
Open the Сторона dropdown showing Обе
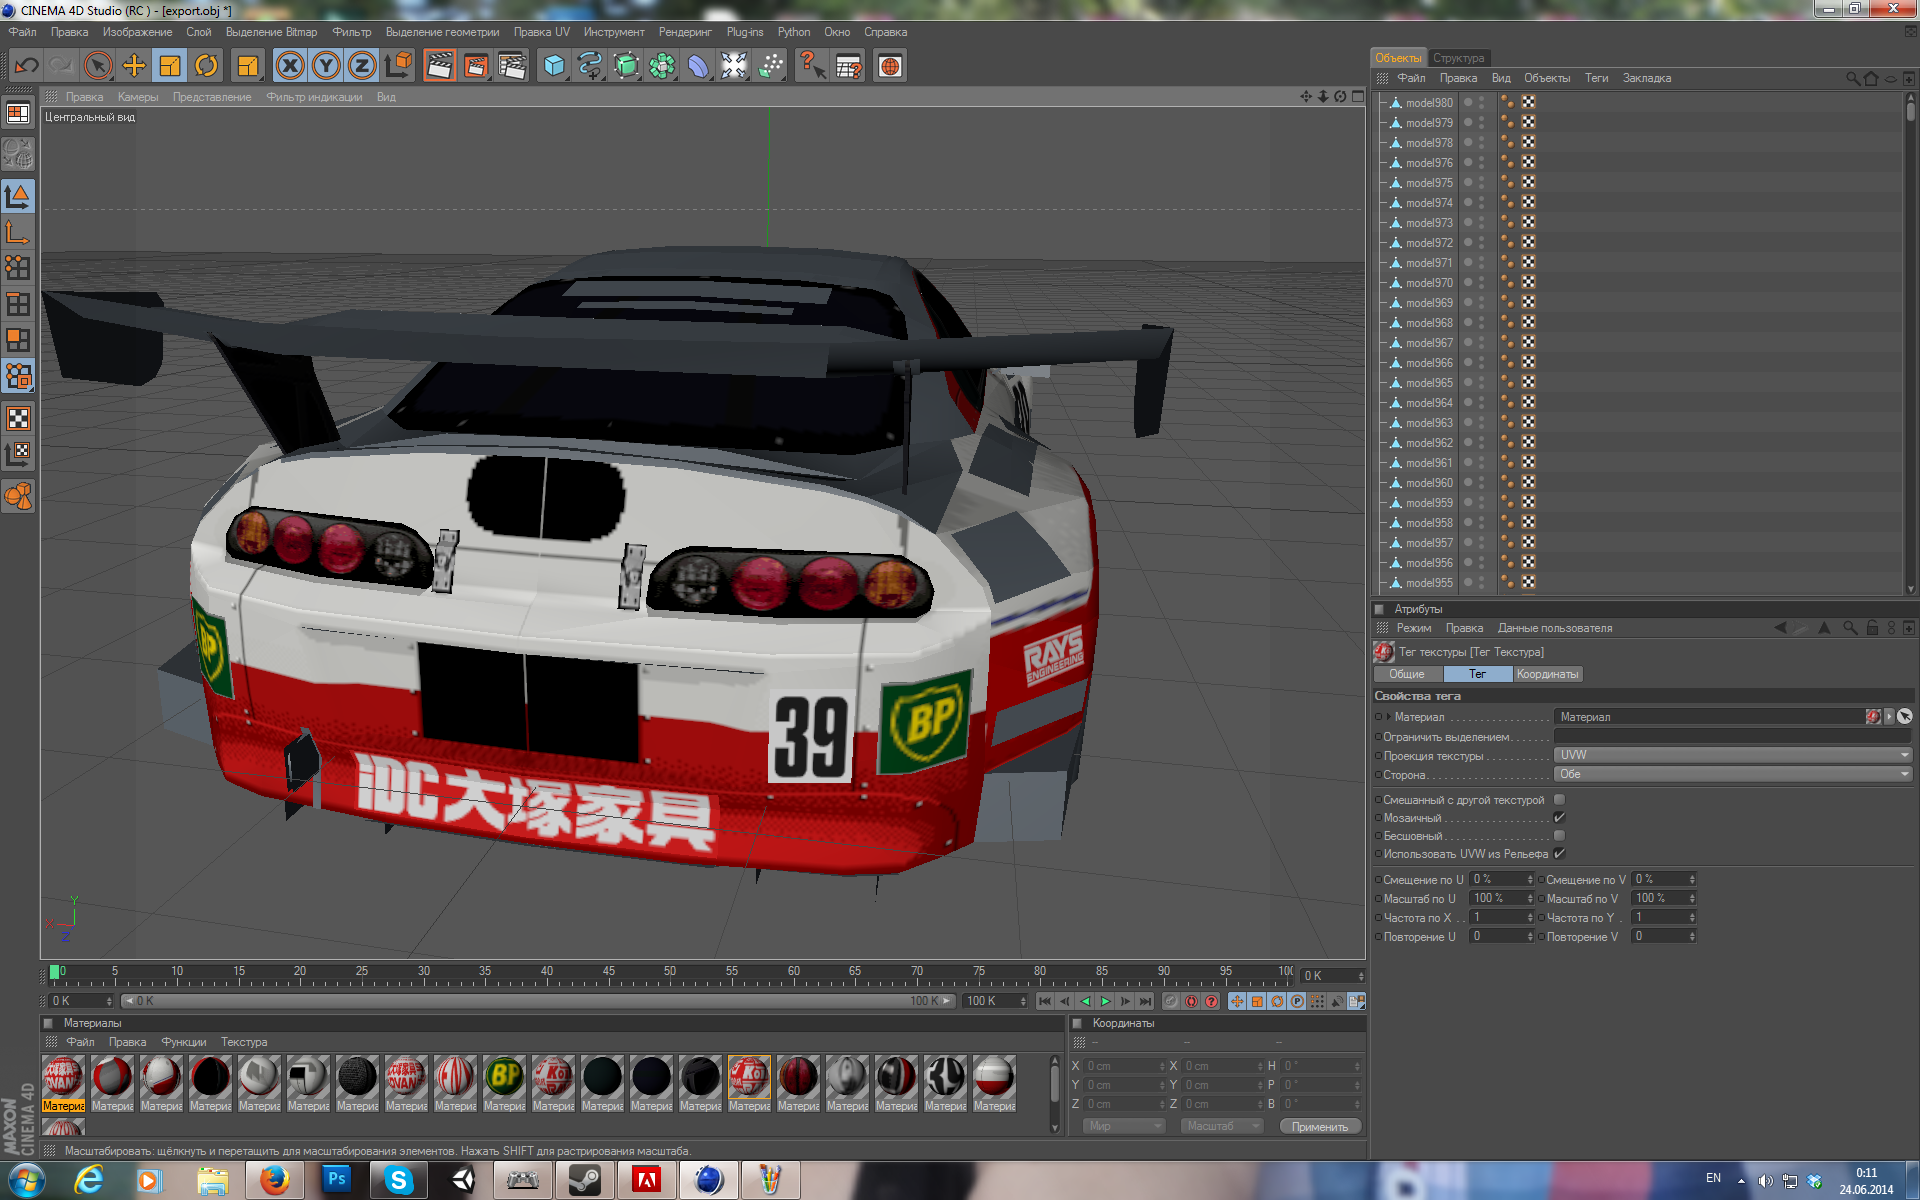(1733, 774)
